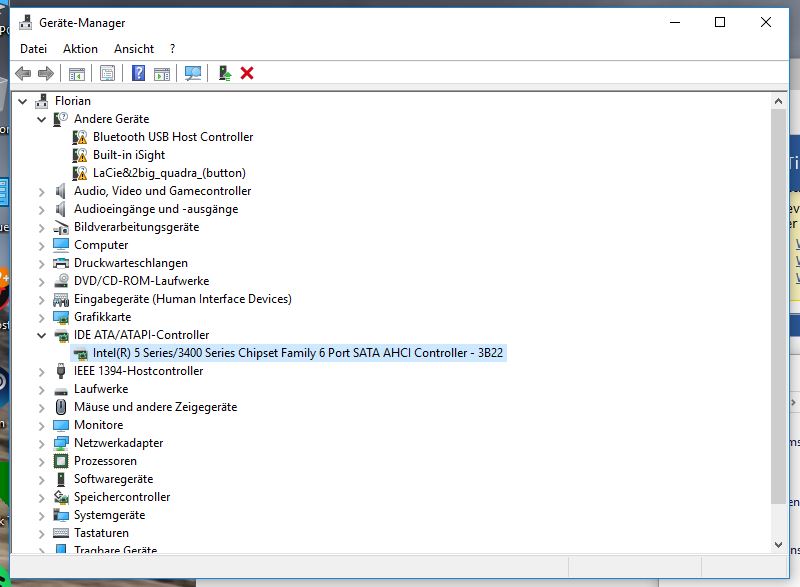The width and height of the screenshot is (800, 587).
Task: Open the ? help menu
Action: point(172,49)
